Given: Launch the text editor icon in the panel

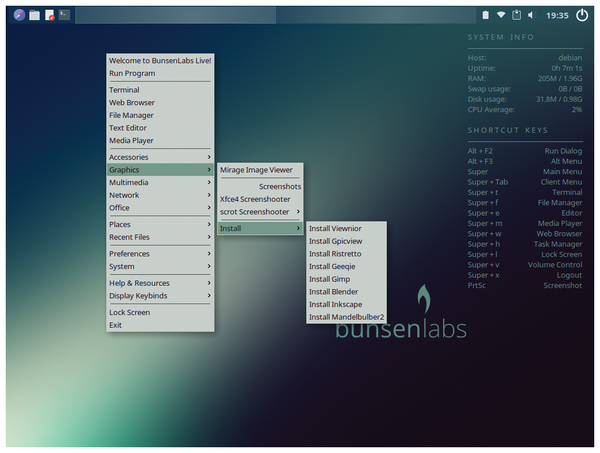Looking at the screenshot, I should (49, 15).
